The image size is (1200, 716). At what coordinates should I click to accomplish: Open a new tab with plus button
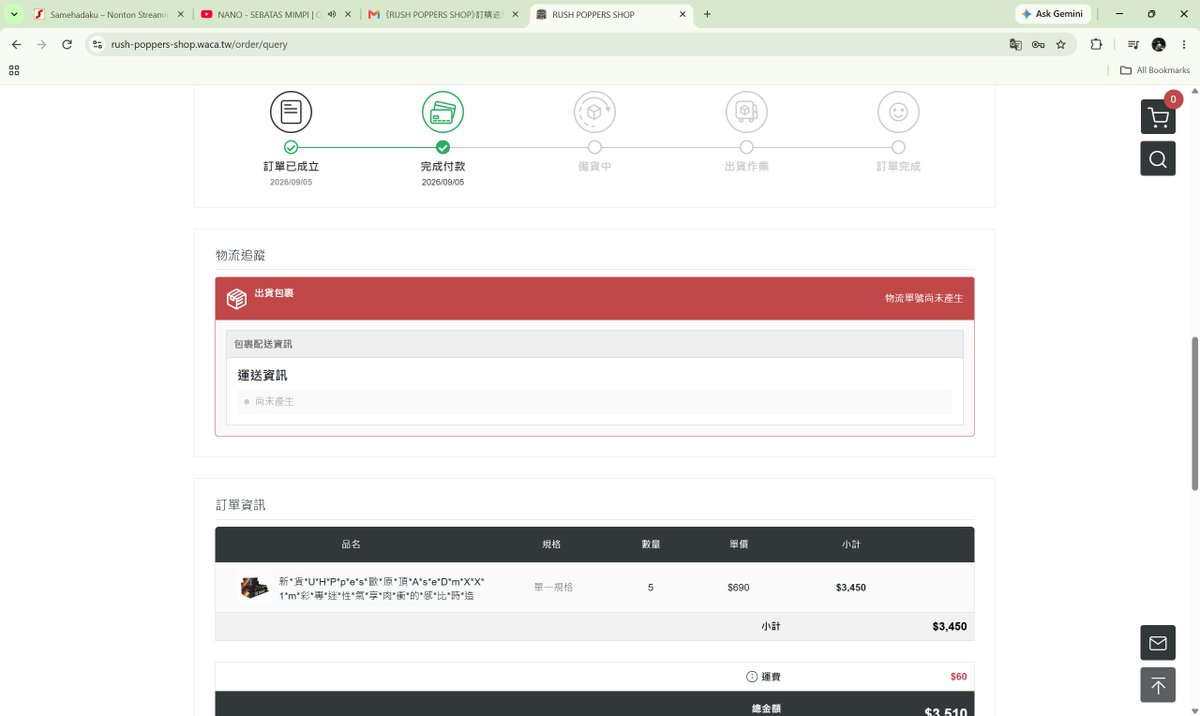point(707,14)
